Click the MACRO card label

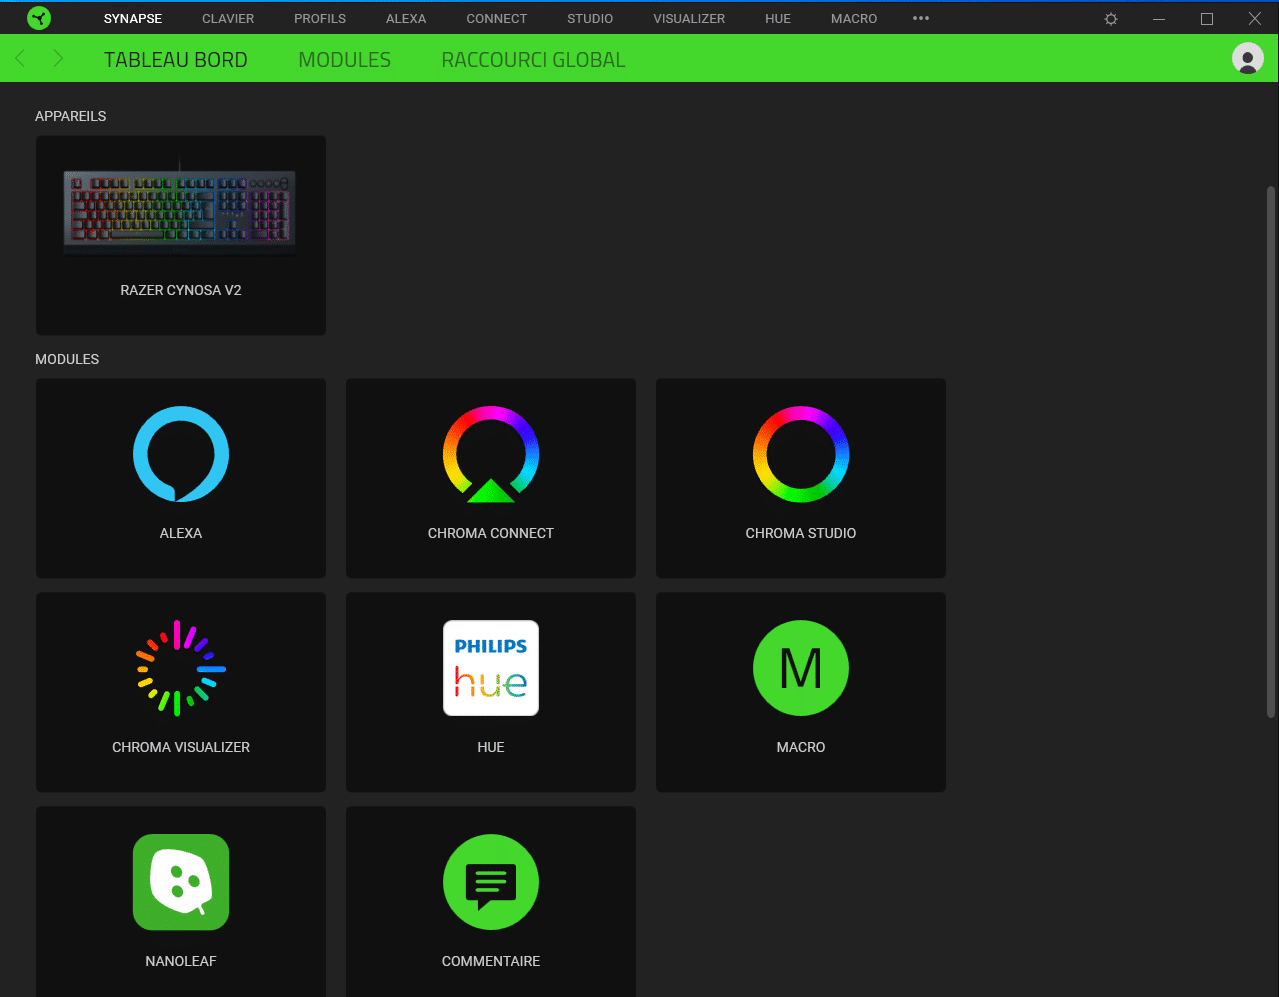click(x=801, y=747)
